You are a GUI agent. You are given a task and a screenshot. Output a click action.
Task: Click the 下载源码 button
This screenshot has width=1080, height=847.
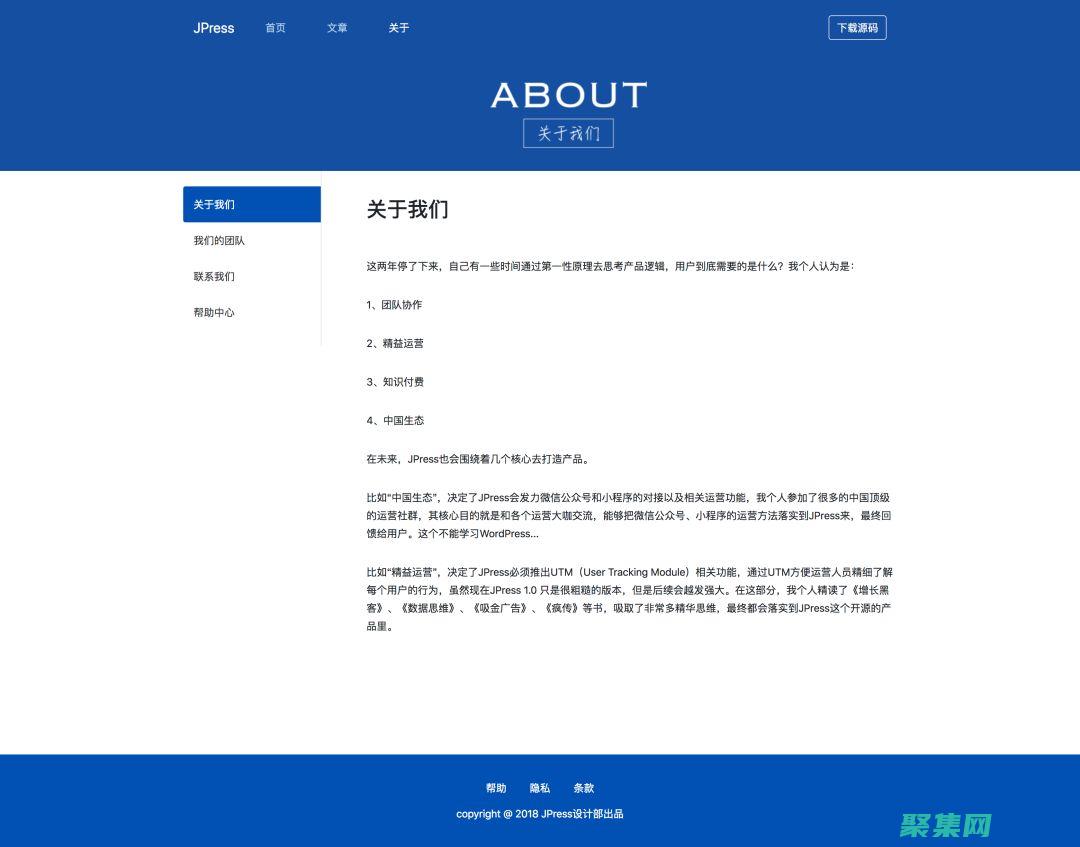(x=857, y=27)
